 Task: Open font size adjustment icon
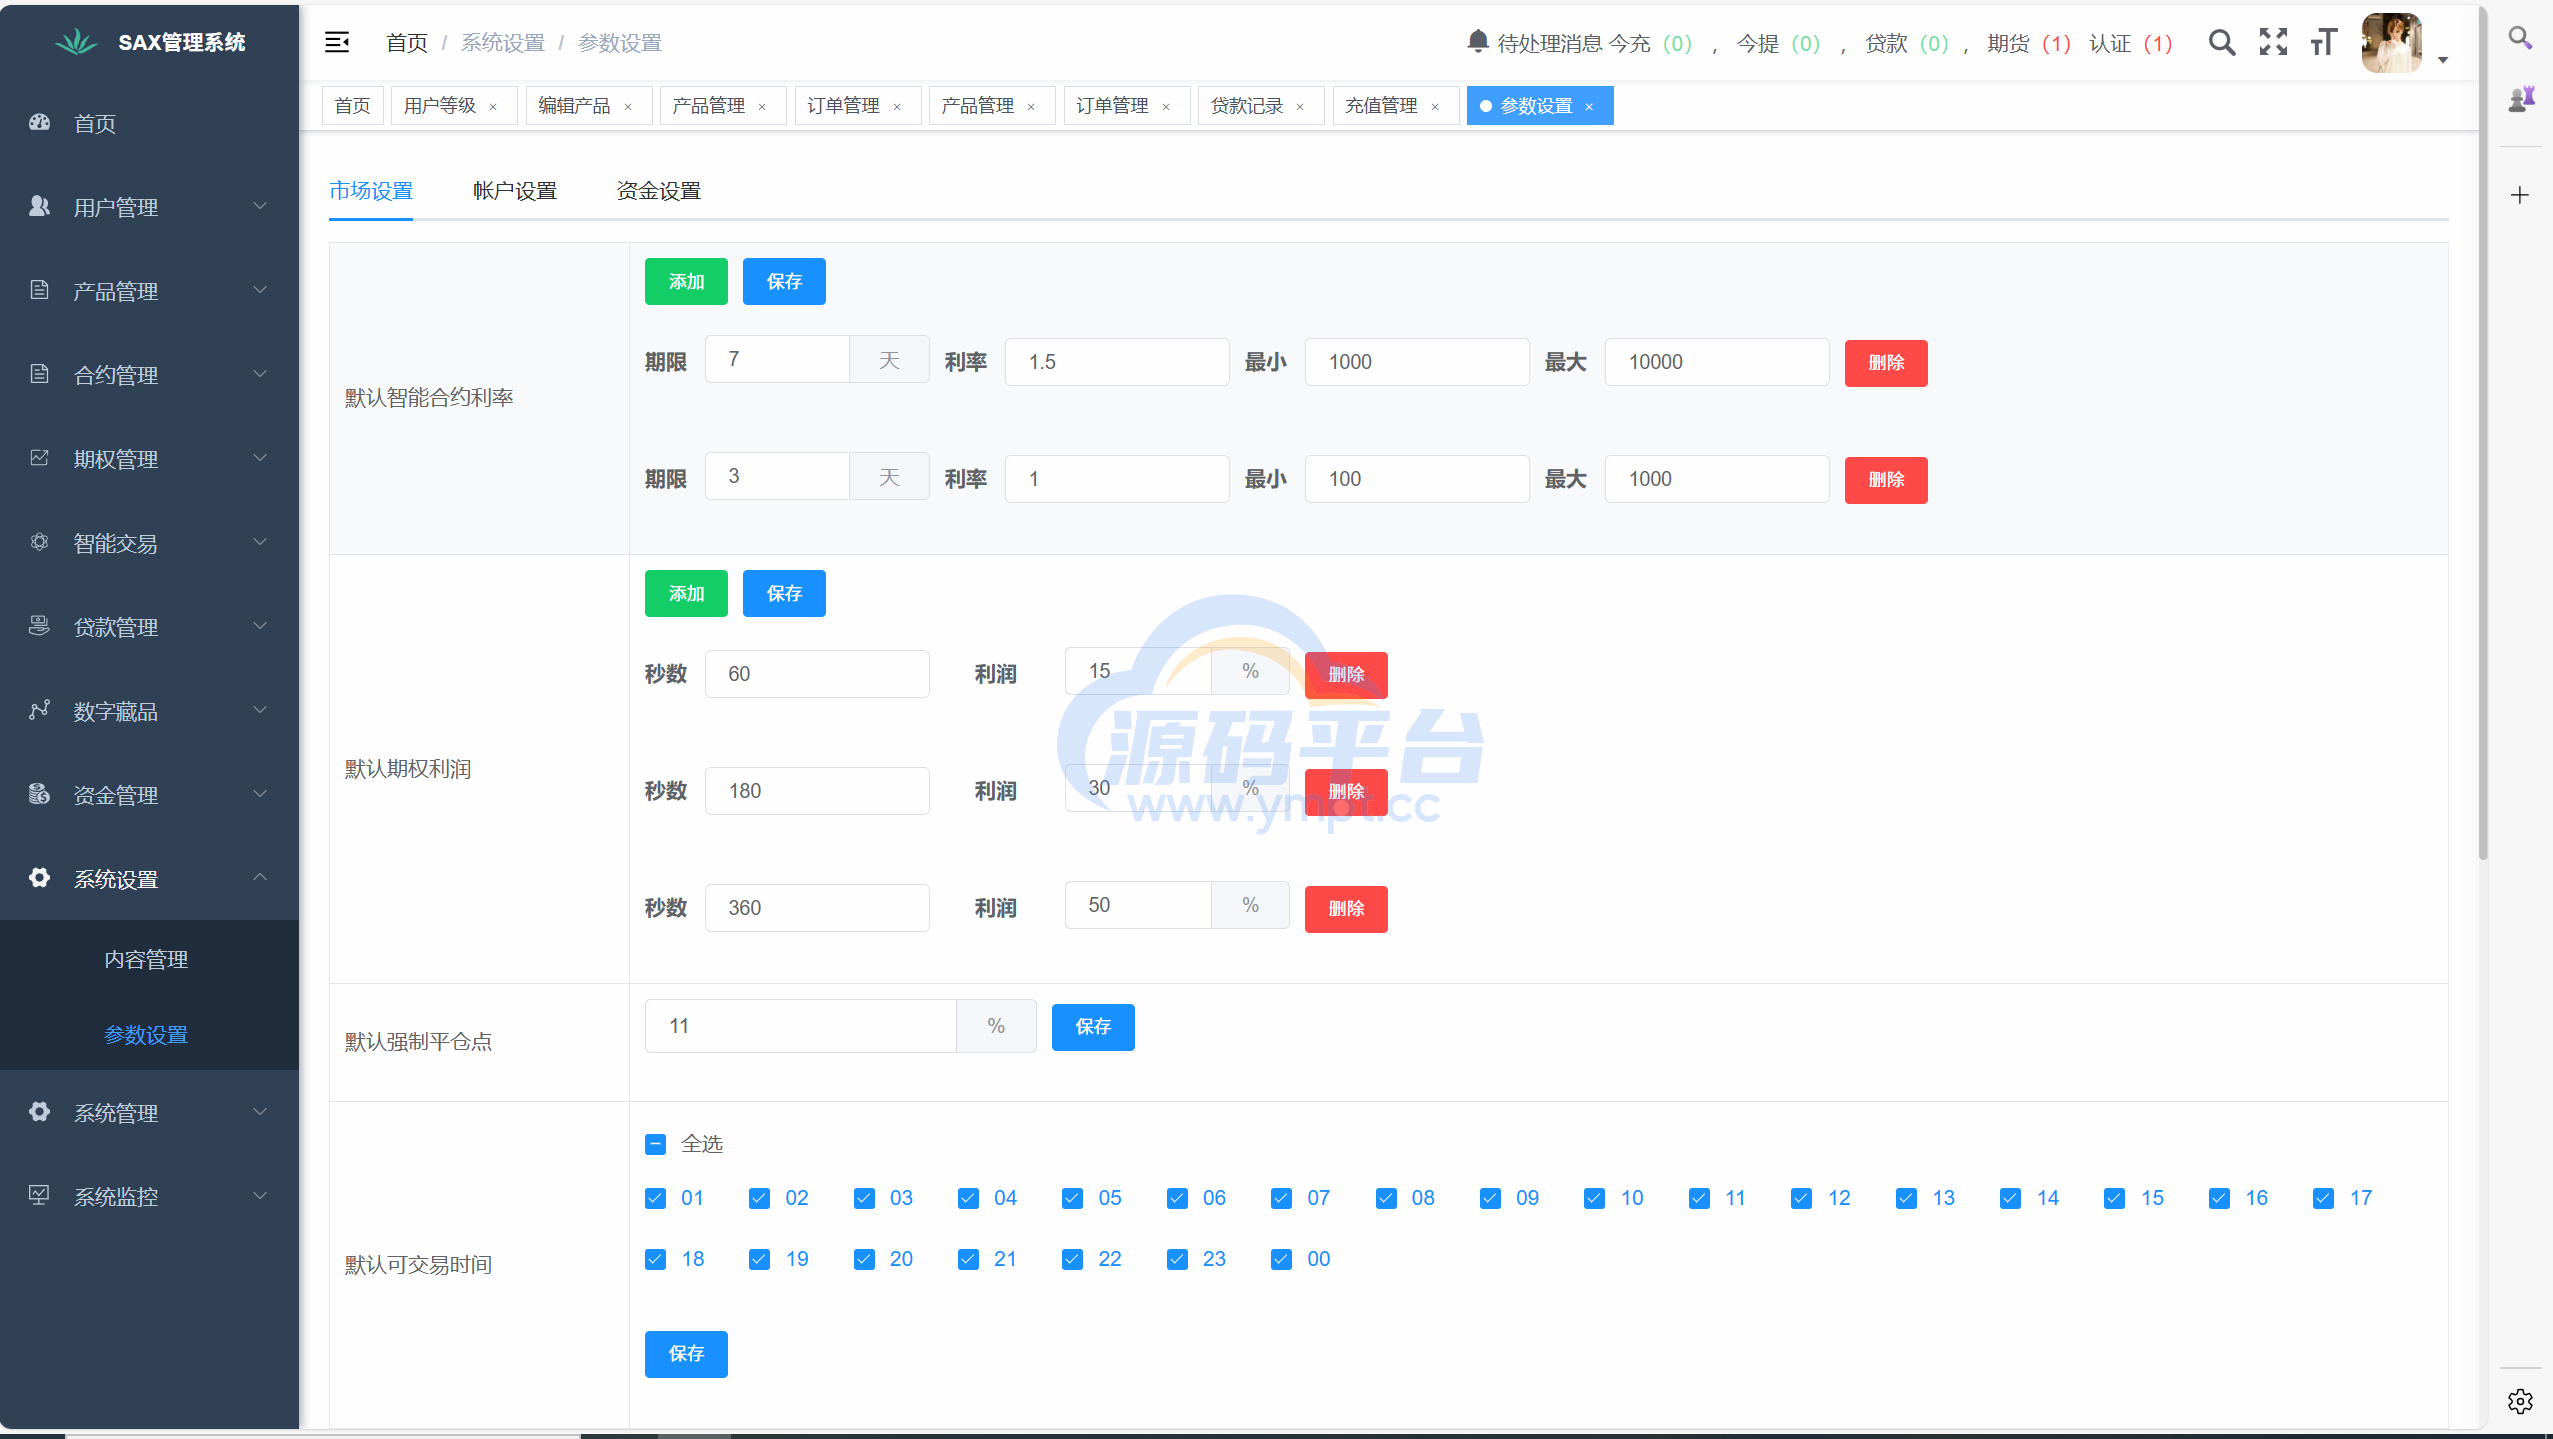[2324, 42]
